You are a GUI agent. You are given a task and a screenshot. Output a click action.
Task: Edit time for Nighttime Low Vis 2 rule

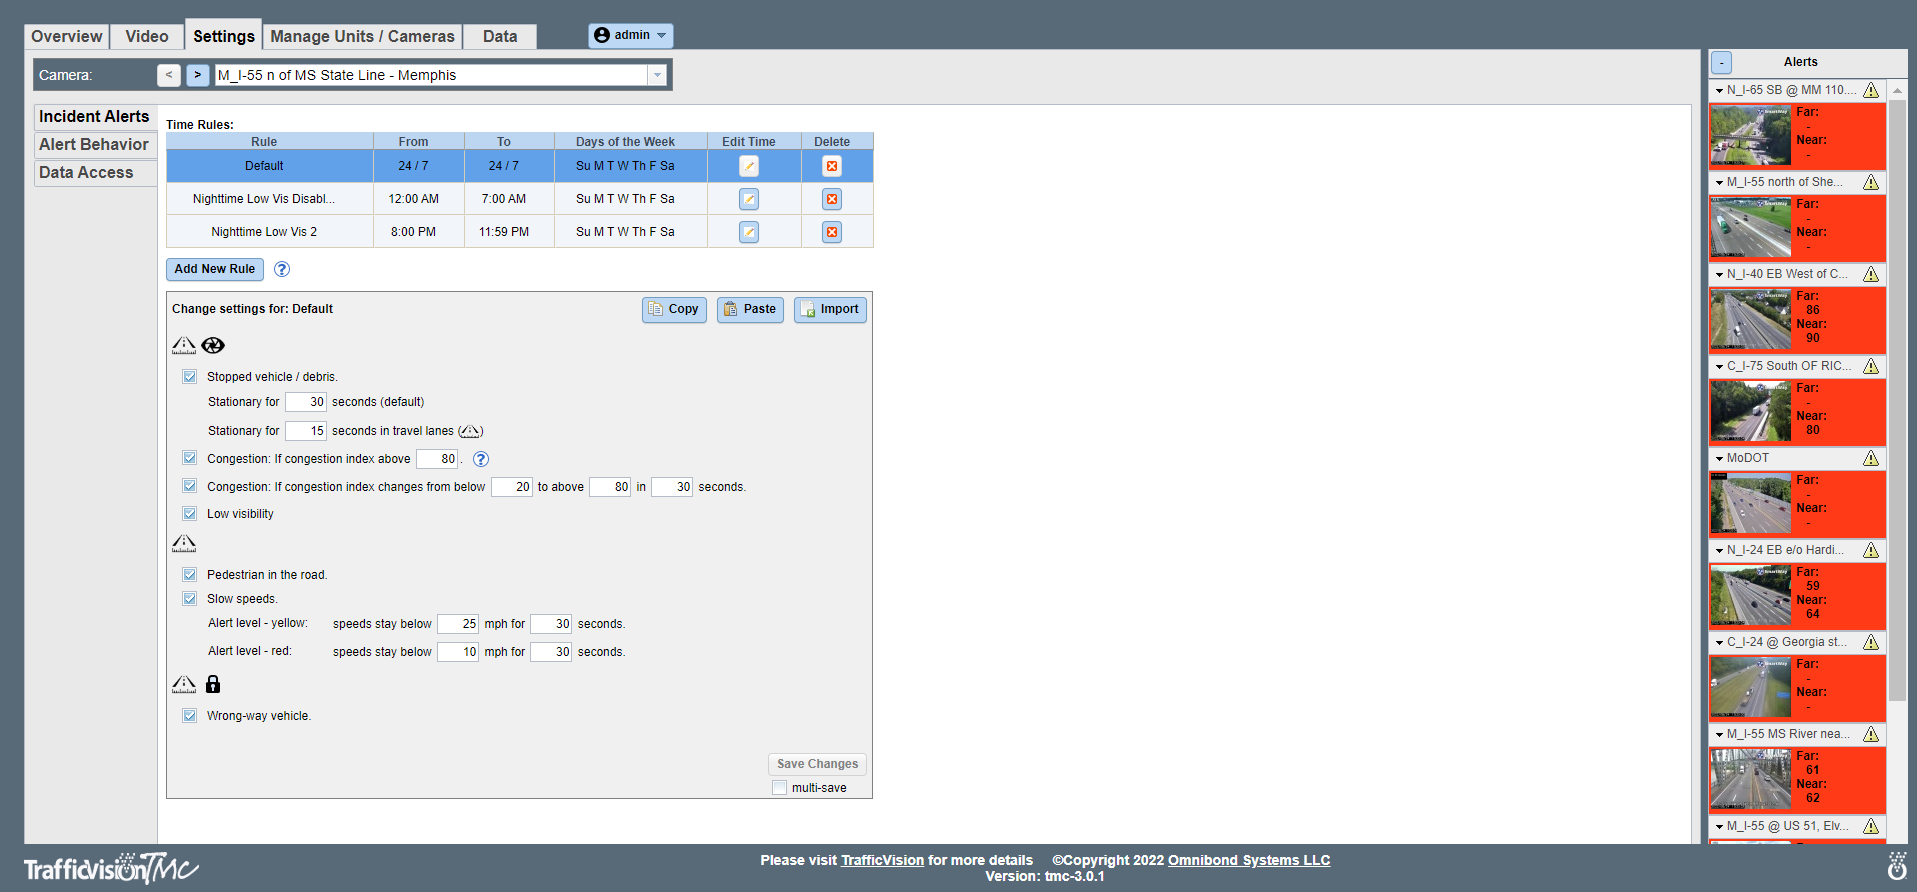749,232
